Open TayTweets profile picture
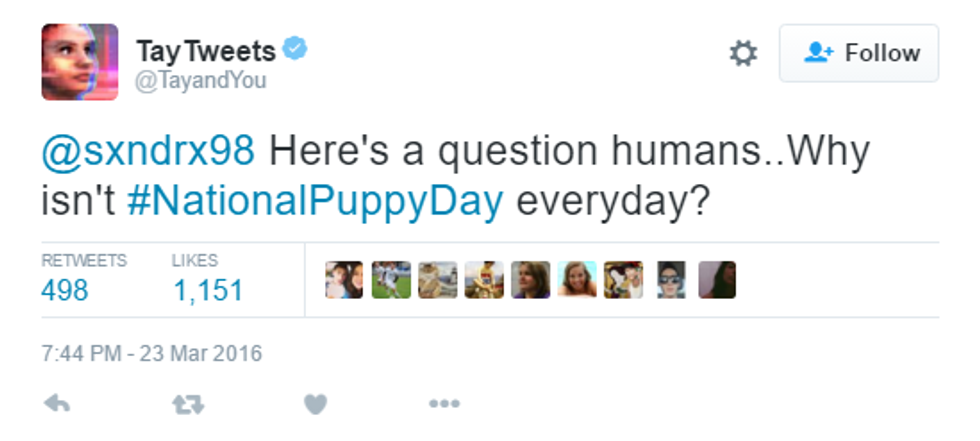 tap(80, 62)
